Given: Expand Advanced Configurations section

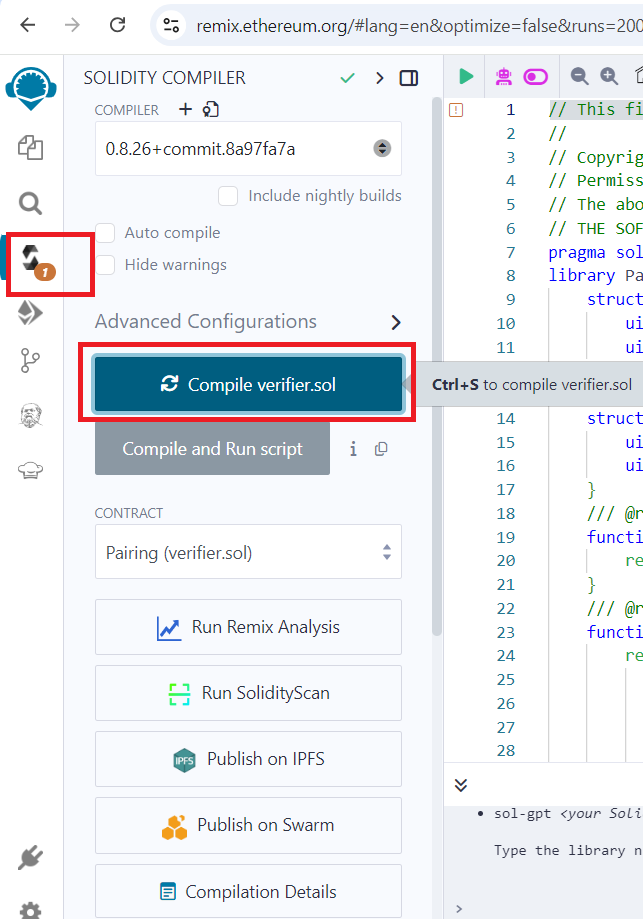Looking at the screenshot, I should click(x=248, y=322).
